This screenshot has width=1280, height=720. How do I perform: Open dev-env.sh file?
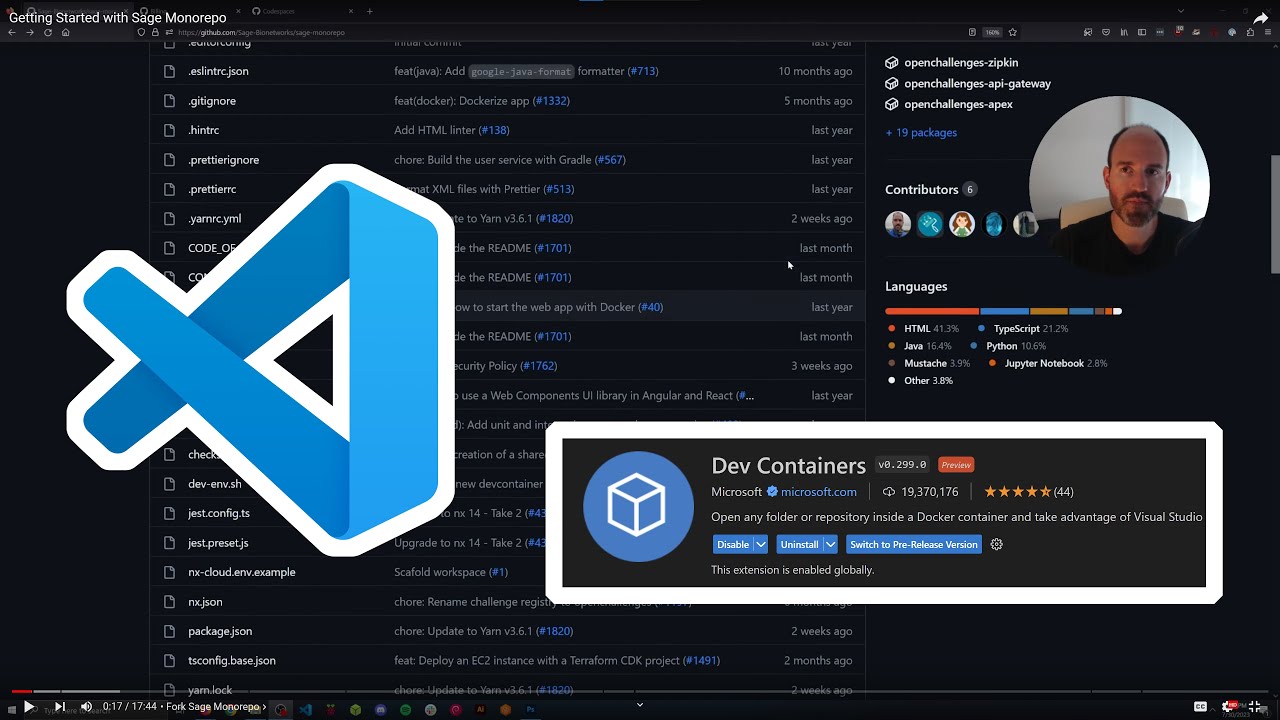[214, 484]
